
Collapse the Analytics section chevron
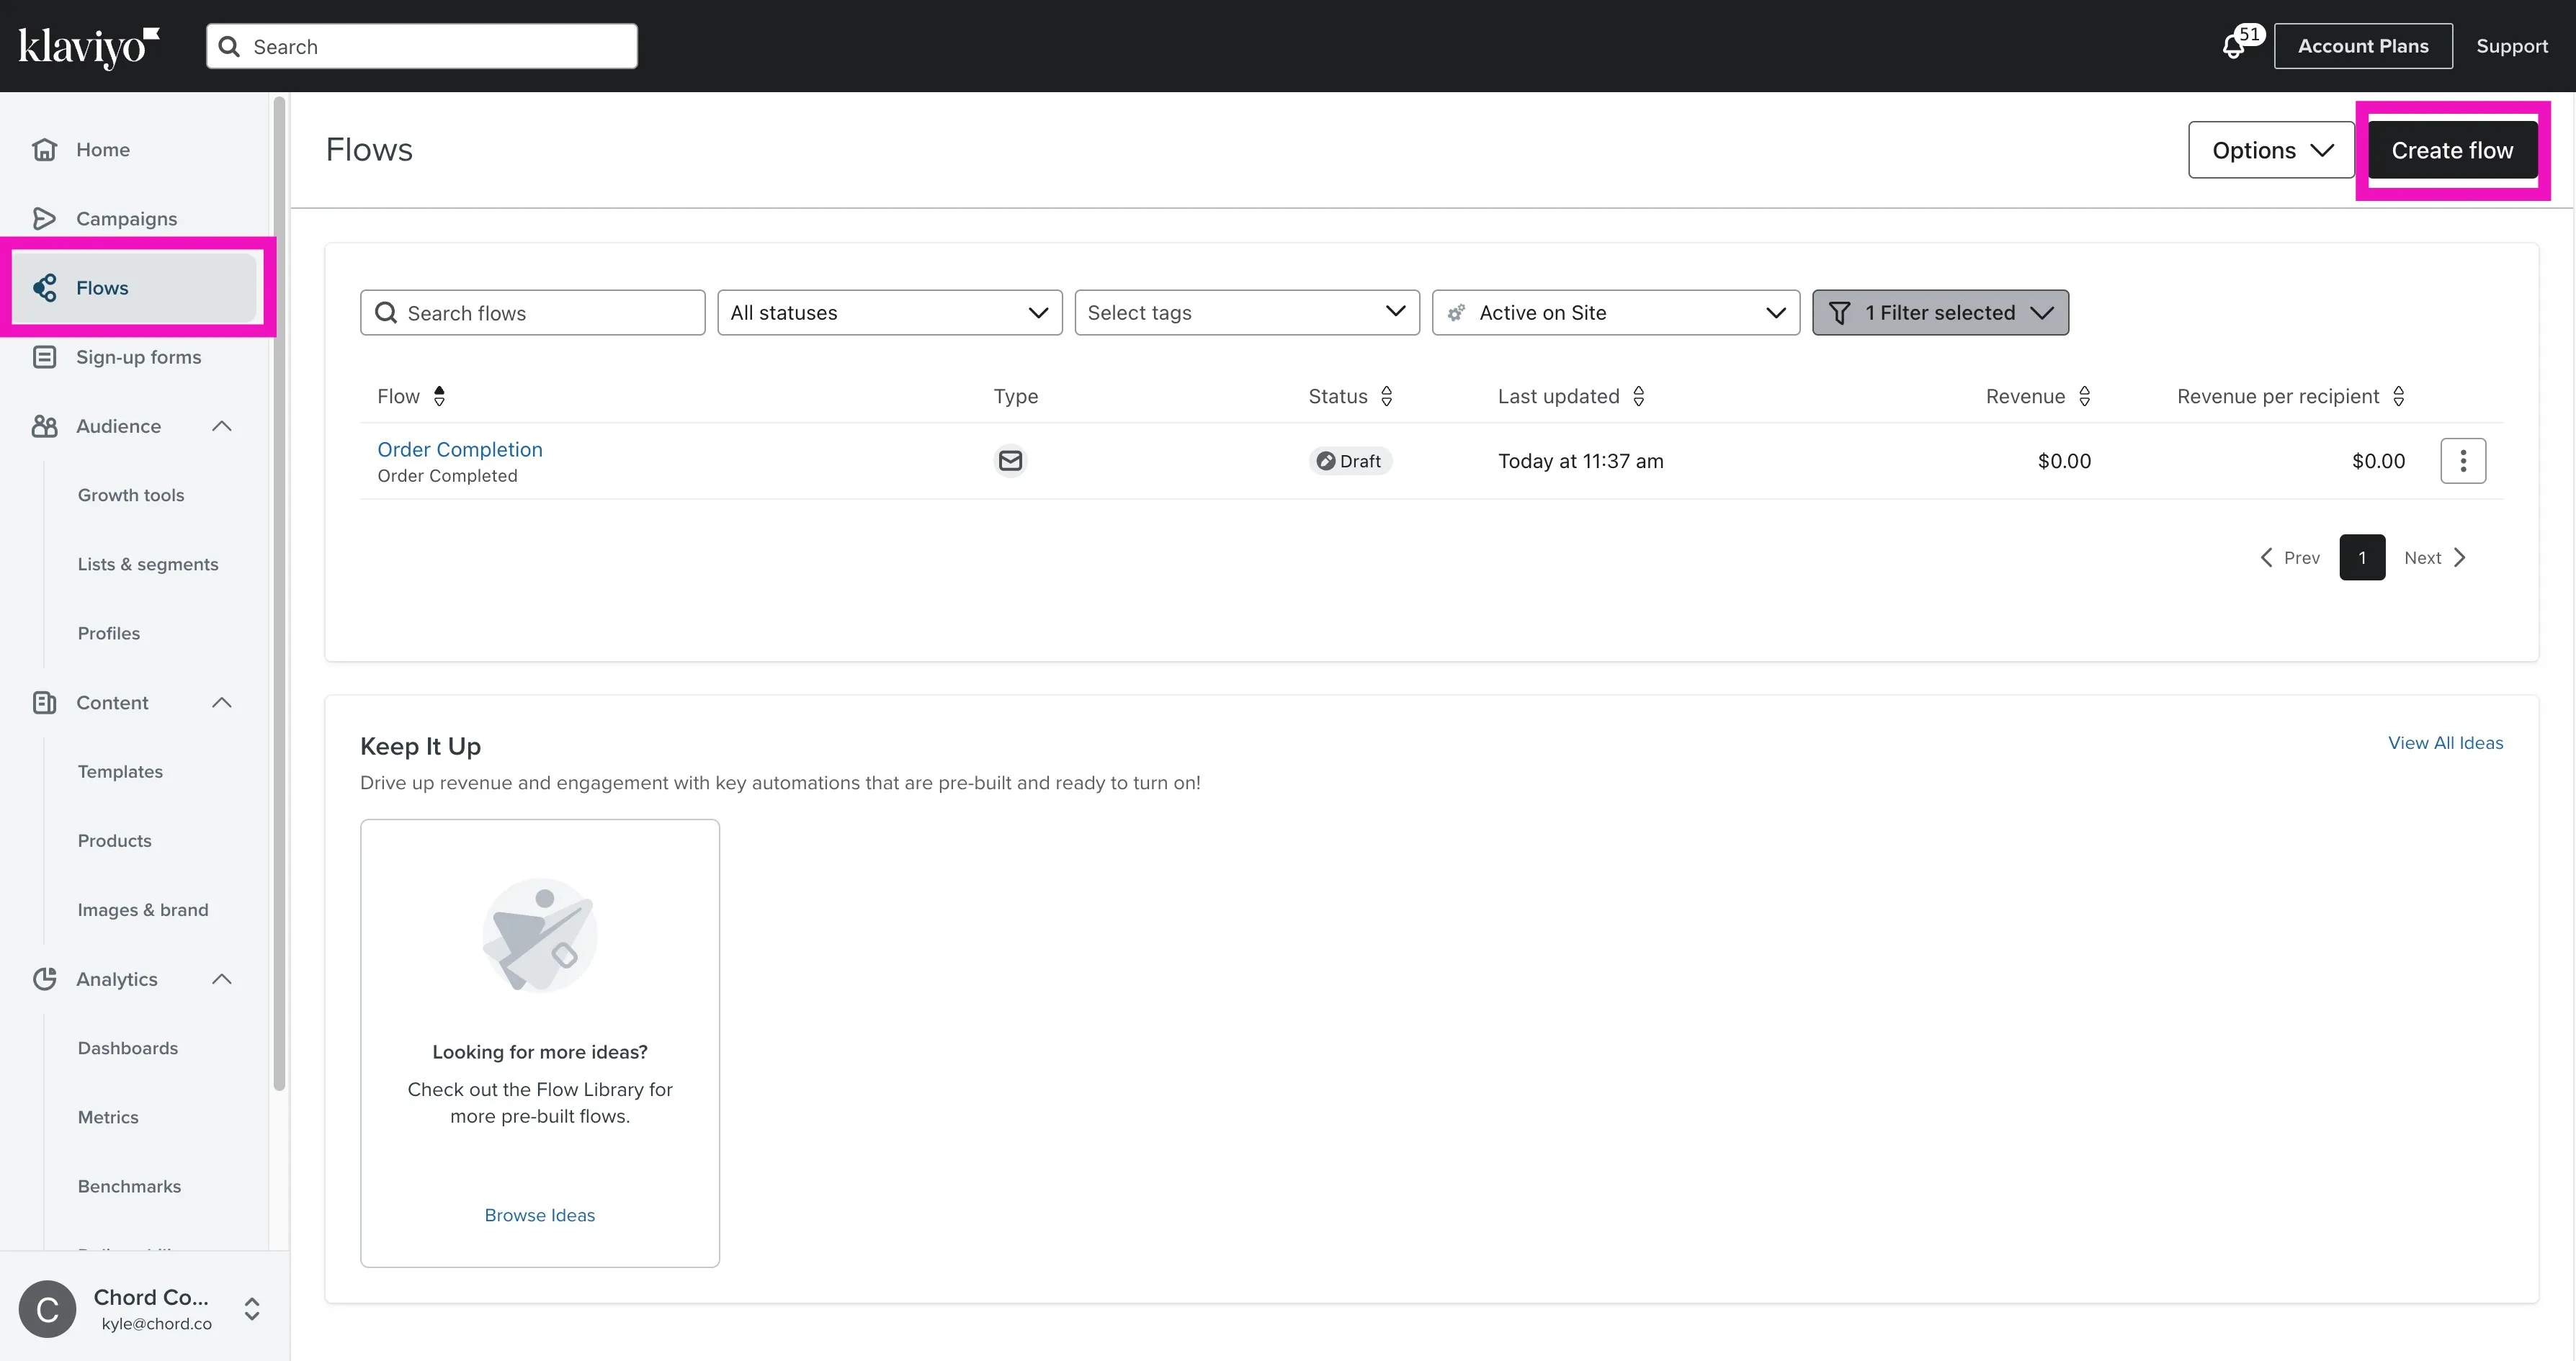222,979
